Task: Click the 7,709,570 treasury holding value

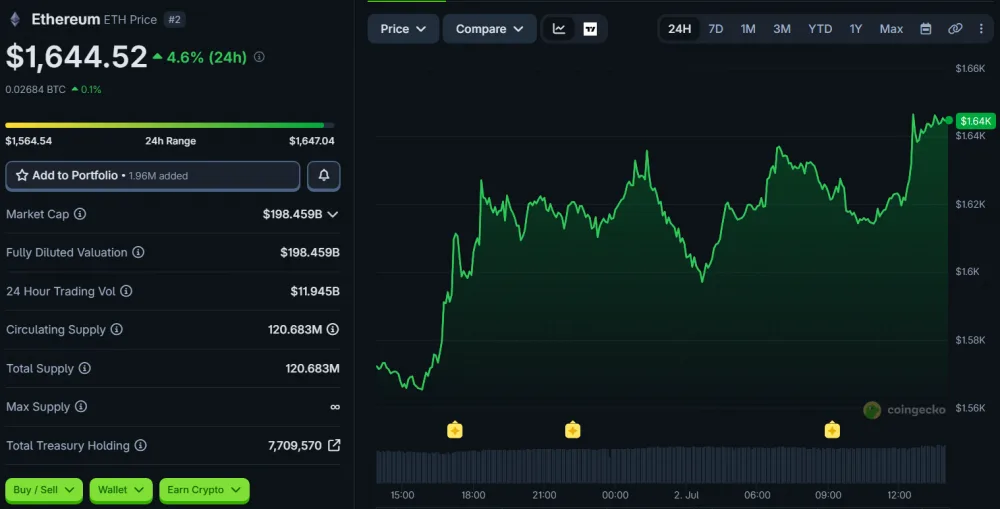Action: point(295,446)
